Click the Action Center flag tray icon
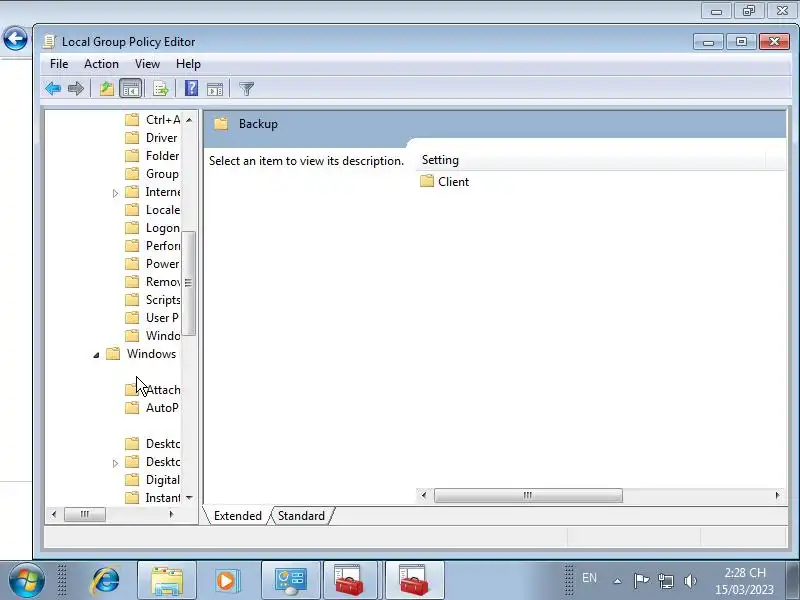The width and height of the screenshot is (800, 600). [641, 581]
